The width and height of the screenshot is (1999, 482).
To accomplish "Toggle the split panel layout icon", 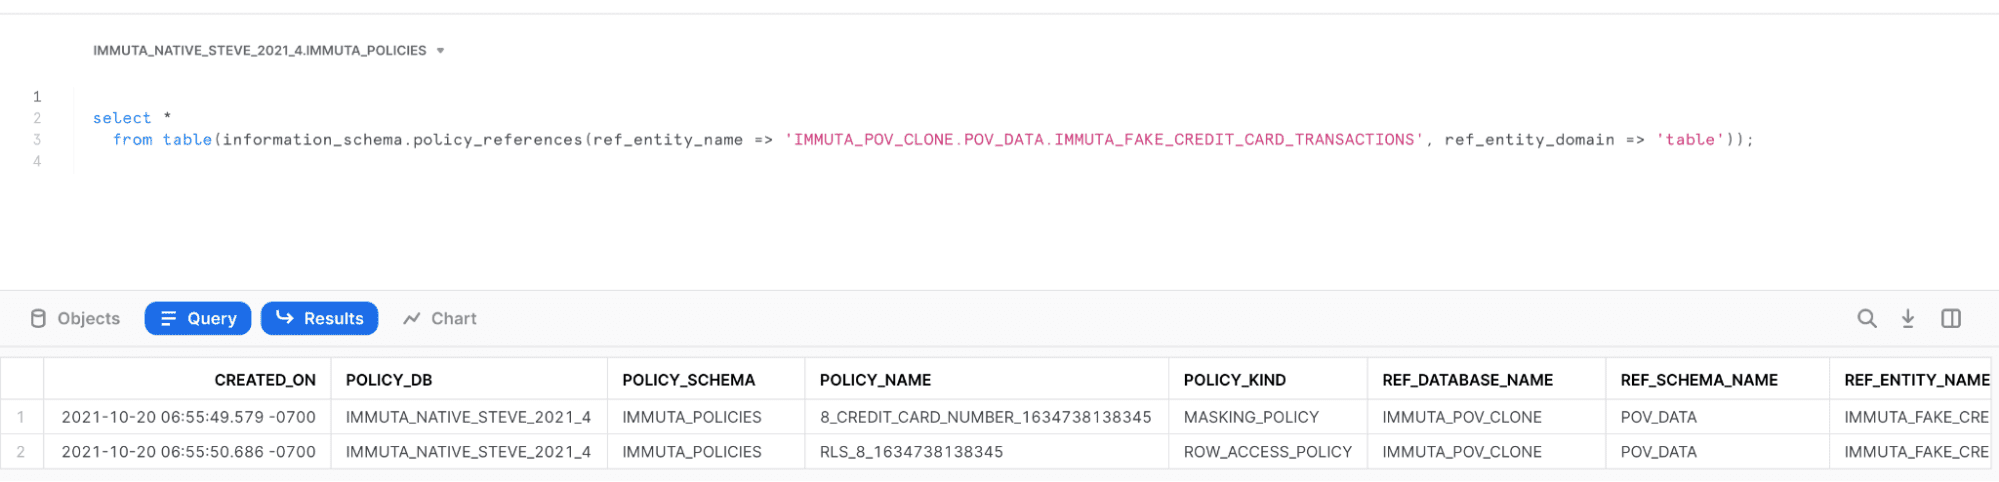I will click(1950, 318).
